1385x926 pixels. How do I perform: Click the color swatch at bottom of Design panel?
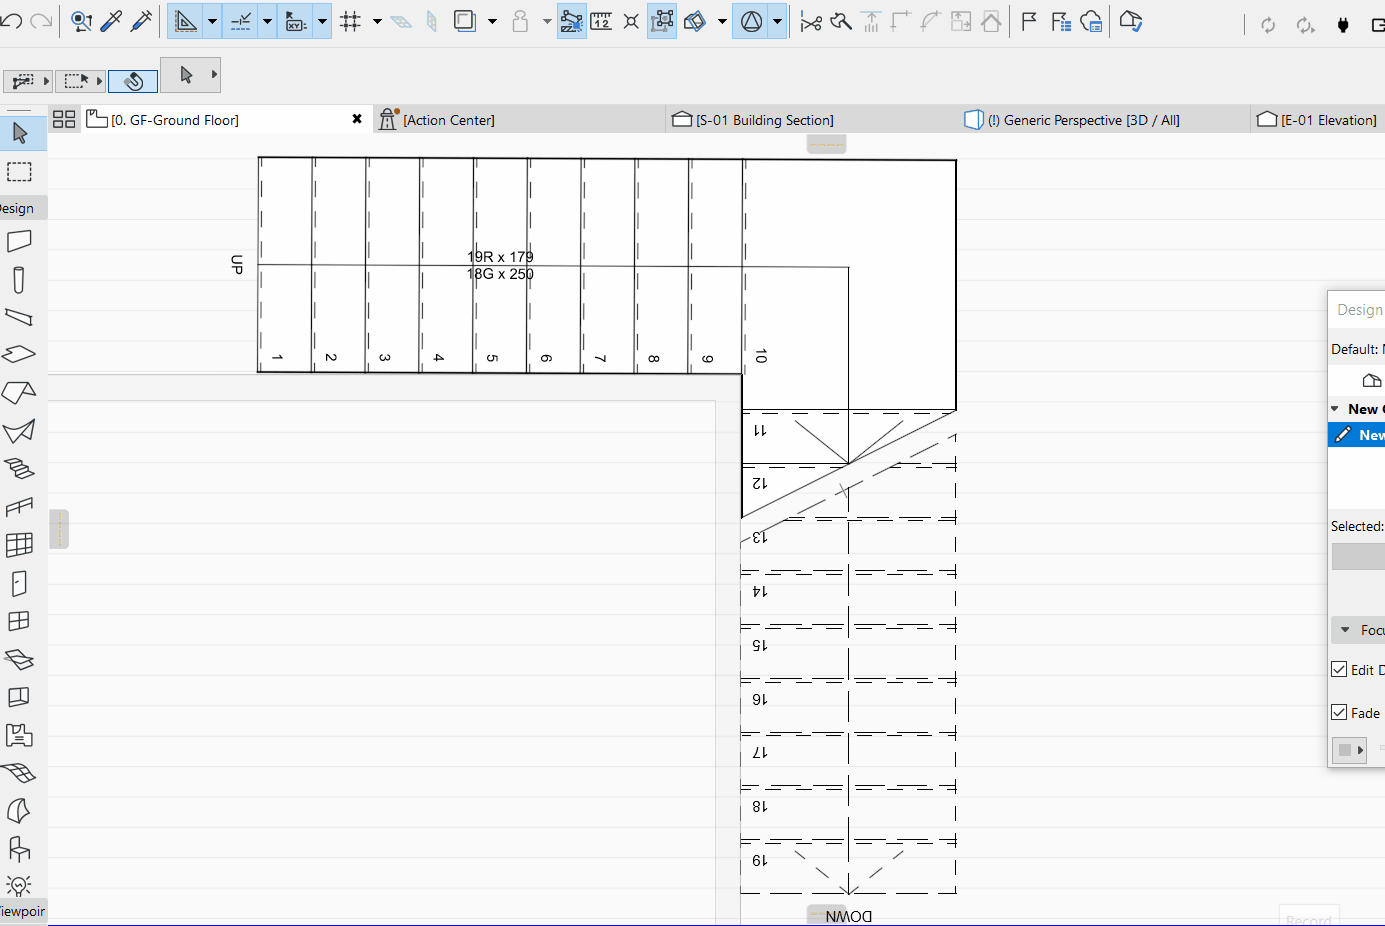click(x=1345, y=750)
